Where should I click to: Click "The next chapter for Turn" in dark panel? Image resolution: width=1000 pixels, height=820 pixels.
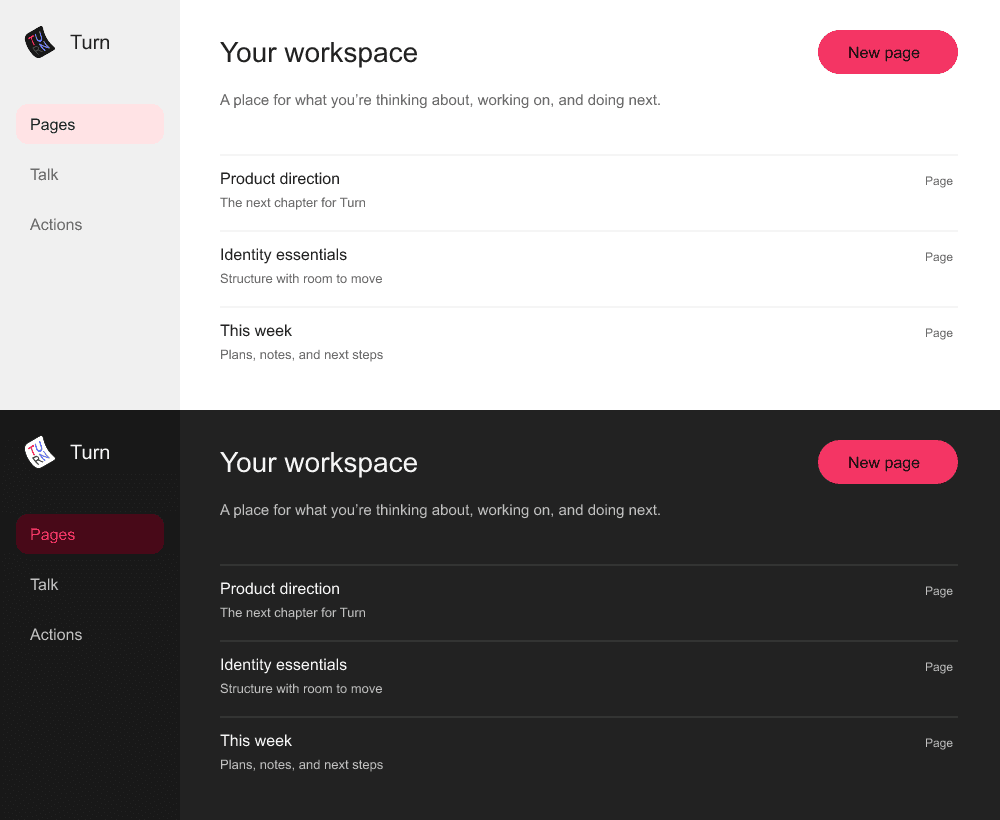[x=293, y=613]
